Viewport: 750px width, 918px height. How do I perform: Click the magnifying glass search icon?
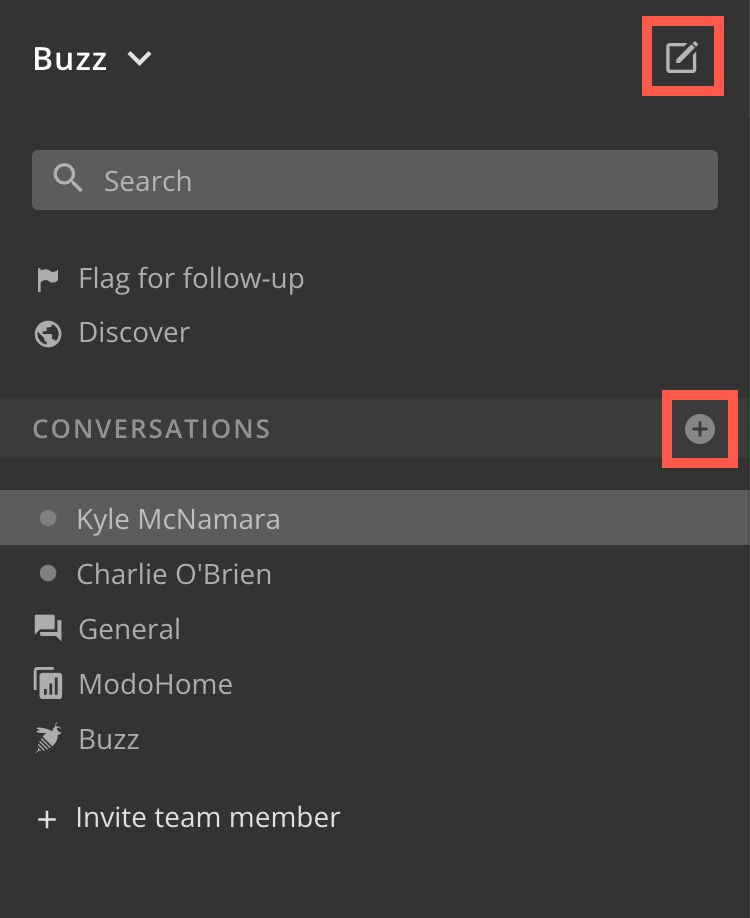click(68, 179)
